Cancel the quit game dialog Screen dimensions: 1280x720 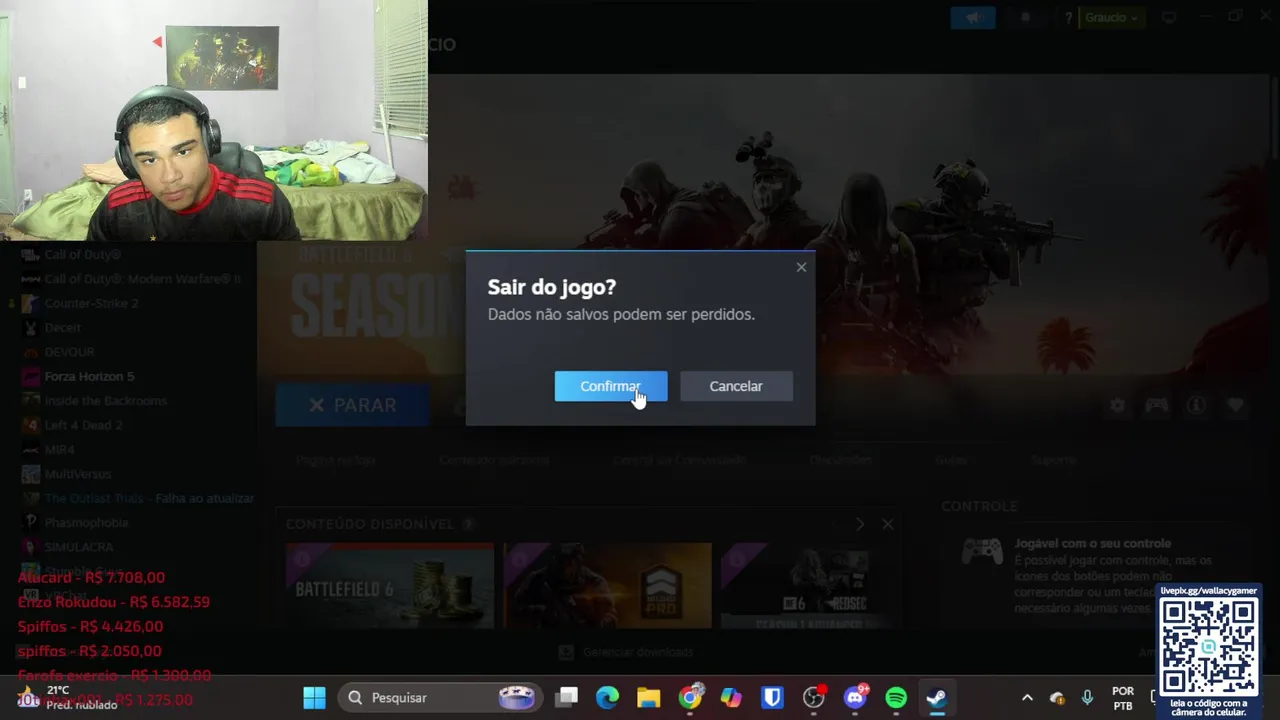pyautogui.click(x=736, y=386)
